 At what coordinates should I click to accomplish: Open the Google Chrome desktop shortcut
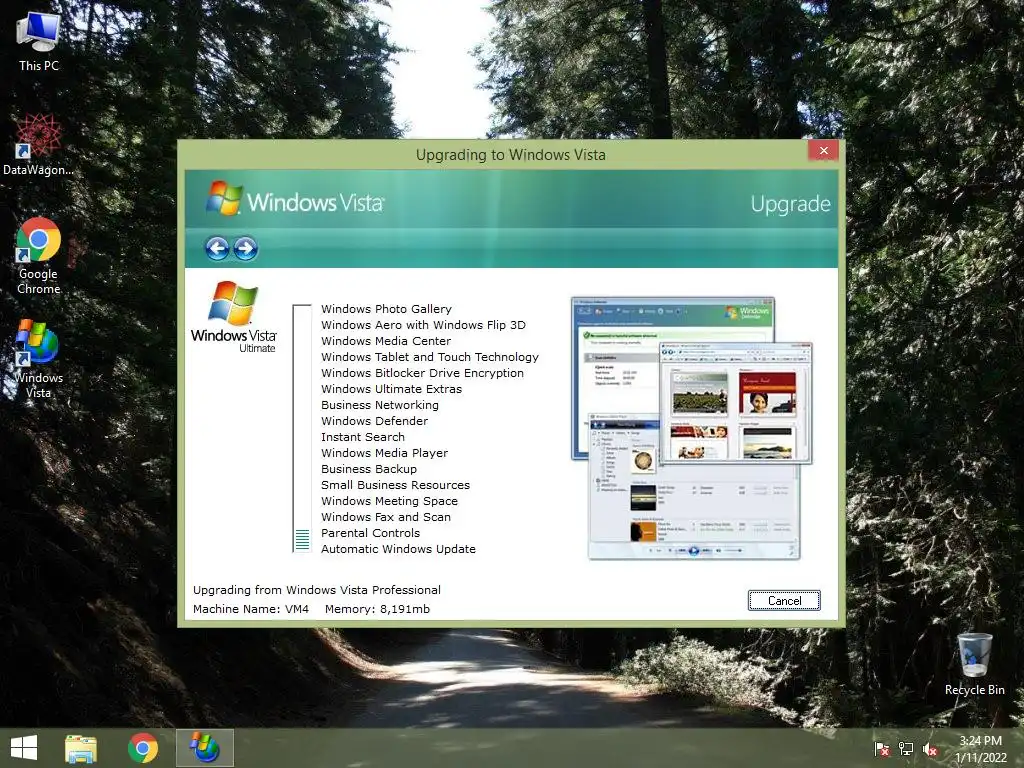pyautogui.click(x=39, y=255)
